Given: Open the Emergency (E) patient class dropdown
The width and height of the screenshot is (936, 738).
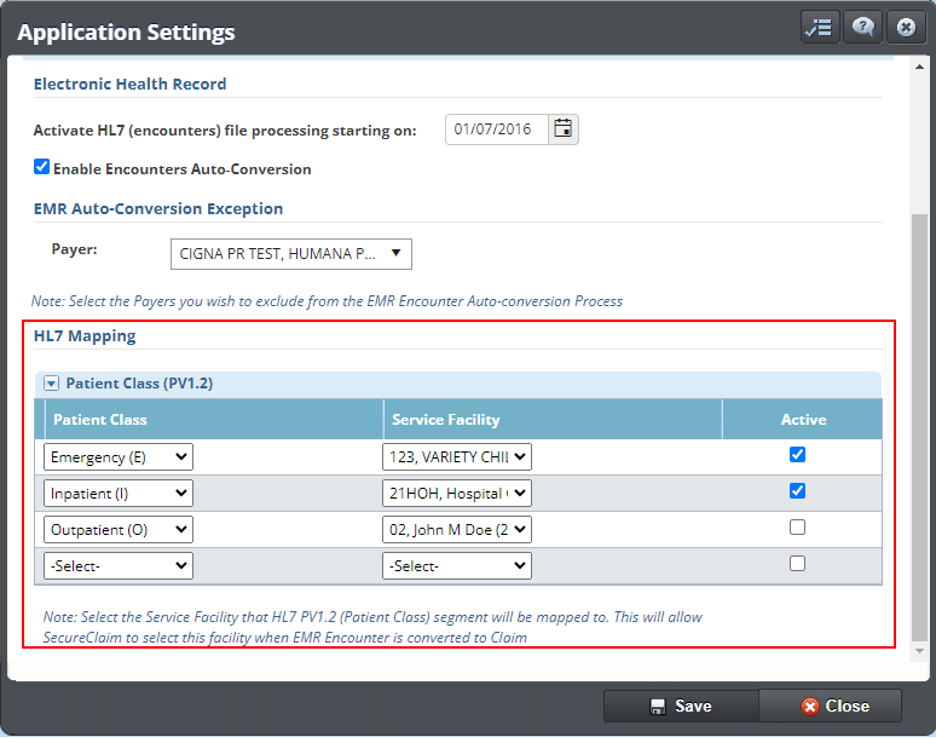Looking at the screenshot, I should (x=118, y=457).
